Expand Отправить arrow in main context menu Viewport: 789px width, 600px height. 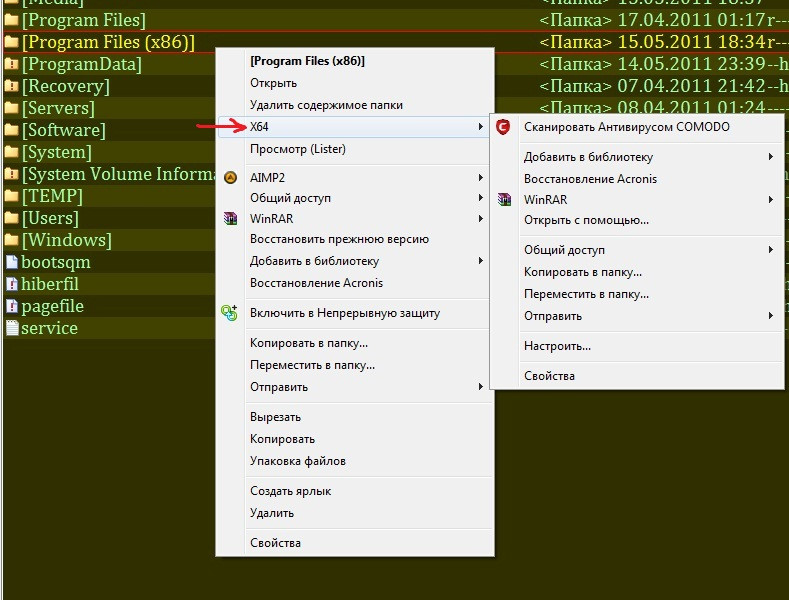point(481,387)
